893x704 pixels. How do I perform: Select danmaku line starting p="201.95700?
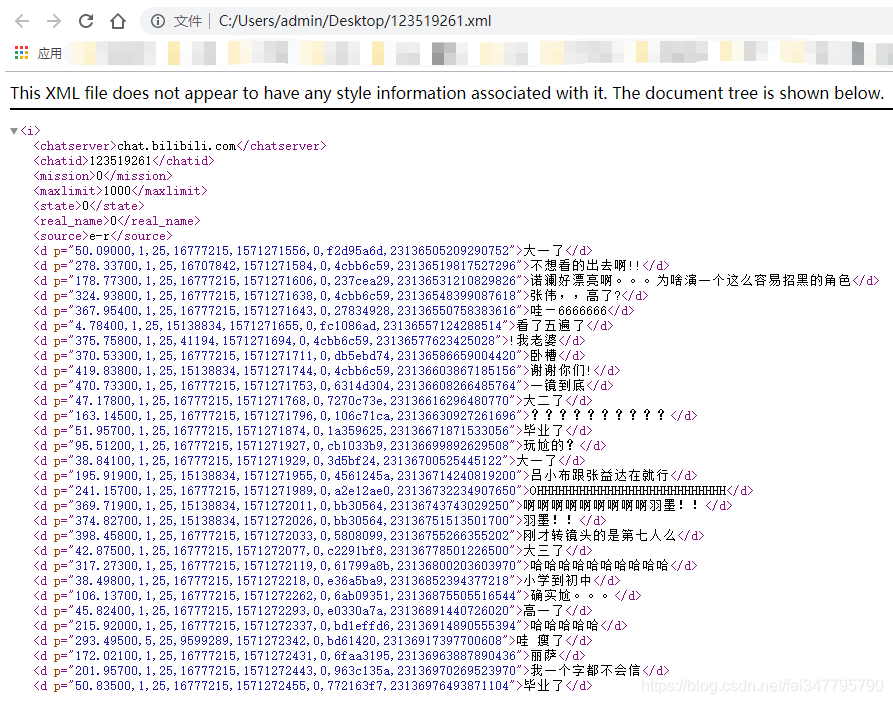tap(351, 670)
